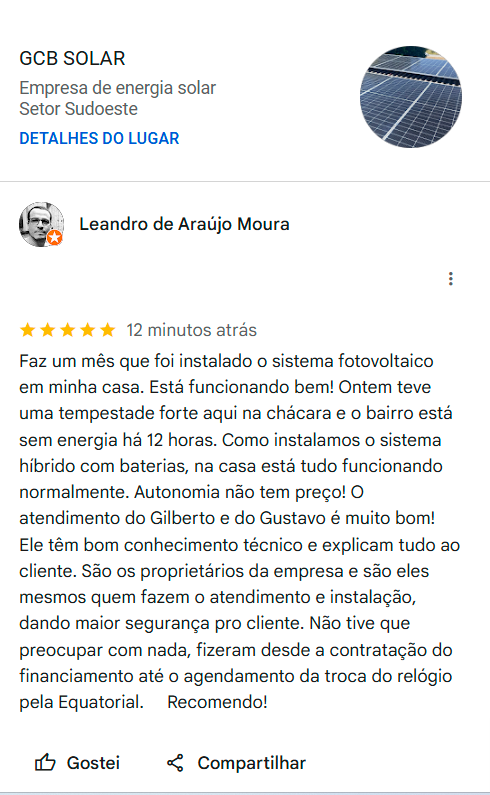Select the '12 minutos atrás' timestamp
Screen dimensions: 490x795
(192, 331)
